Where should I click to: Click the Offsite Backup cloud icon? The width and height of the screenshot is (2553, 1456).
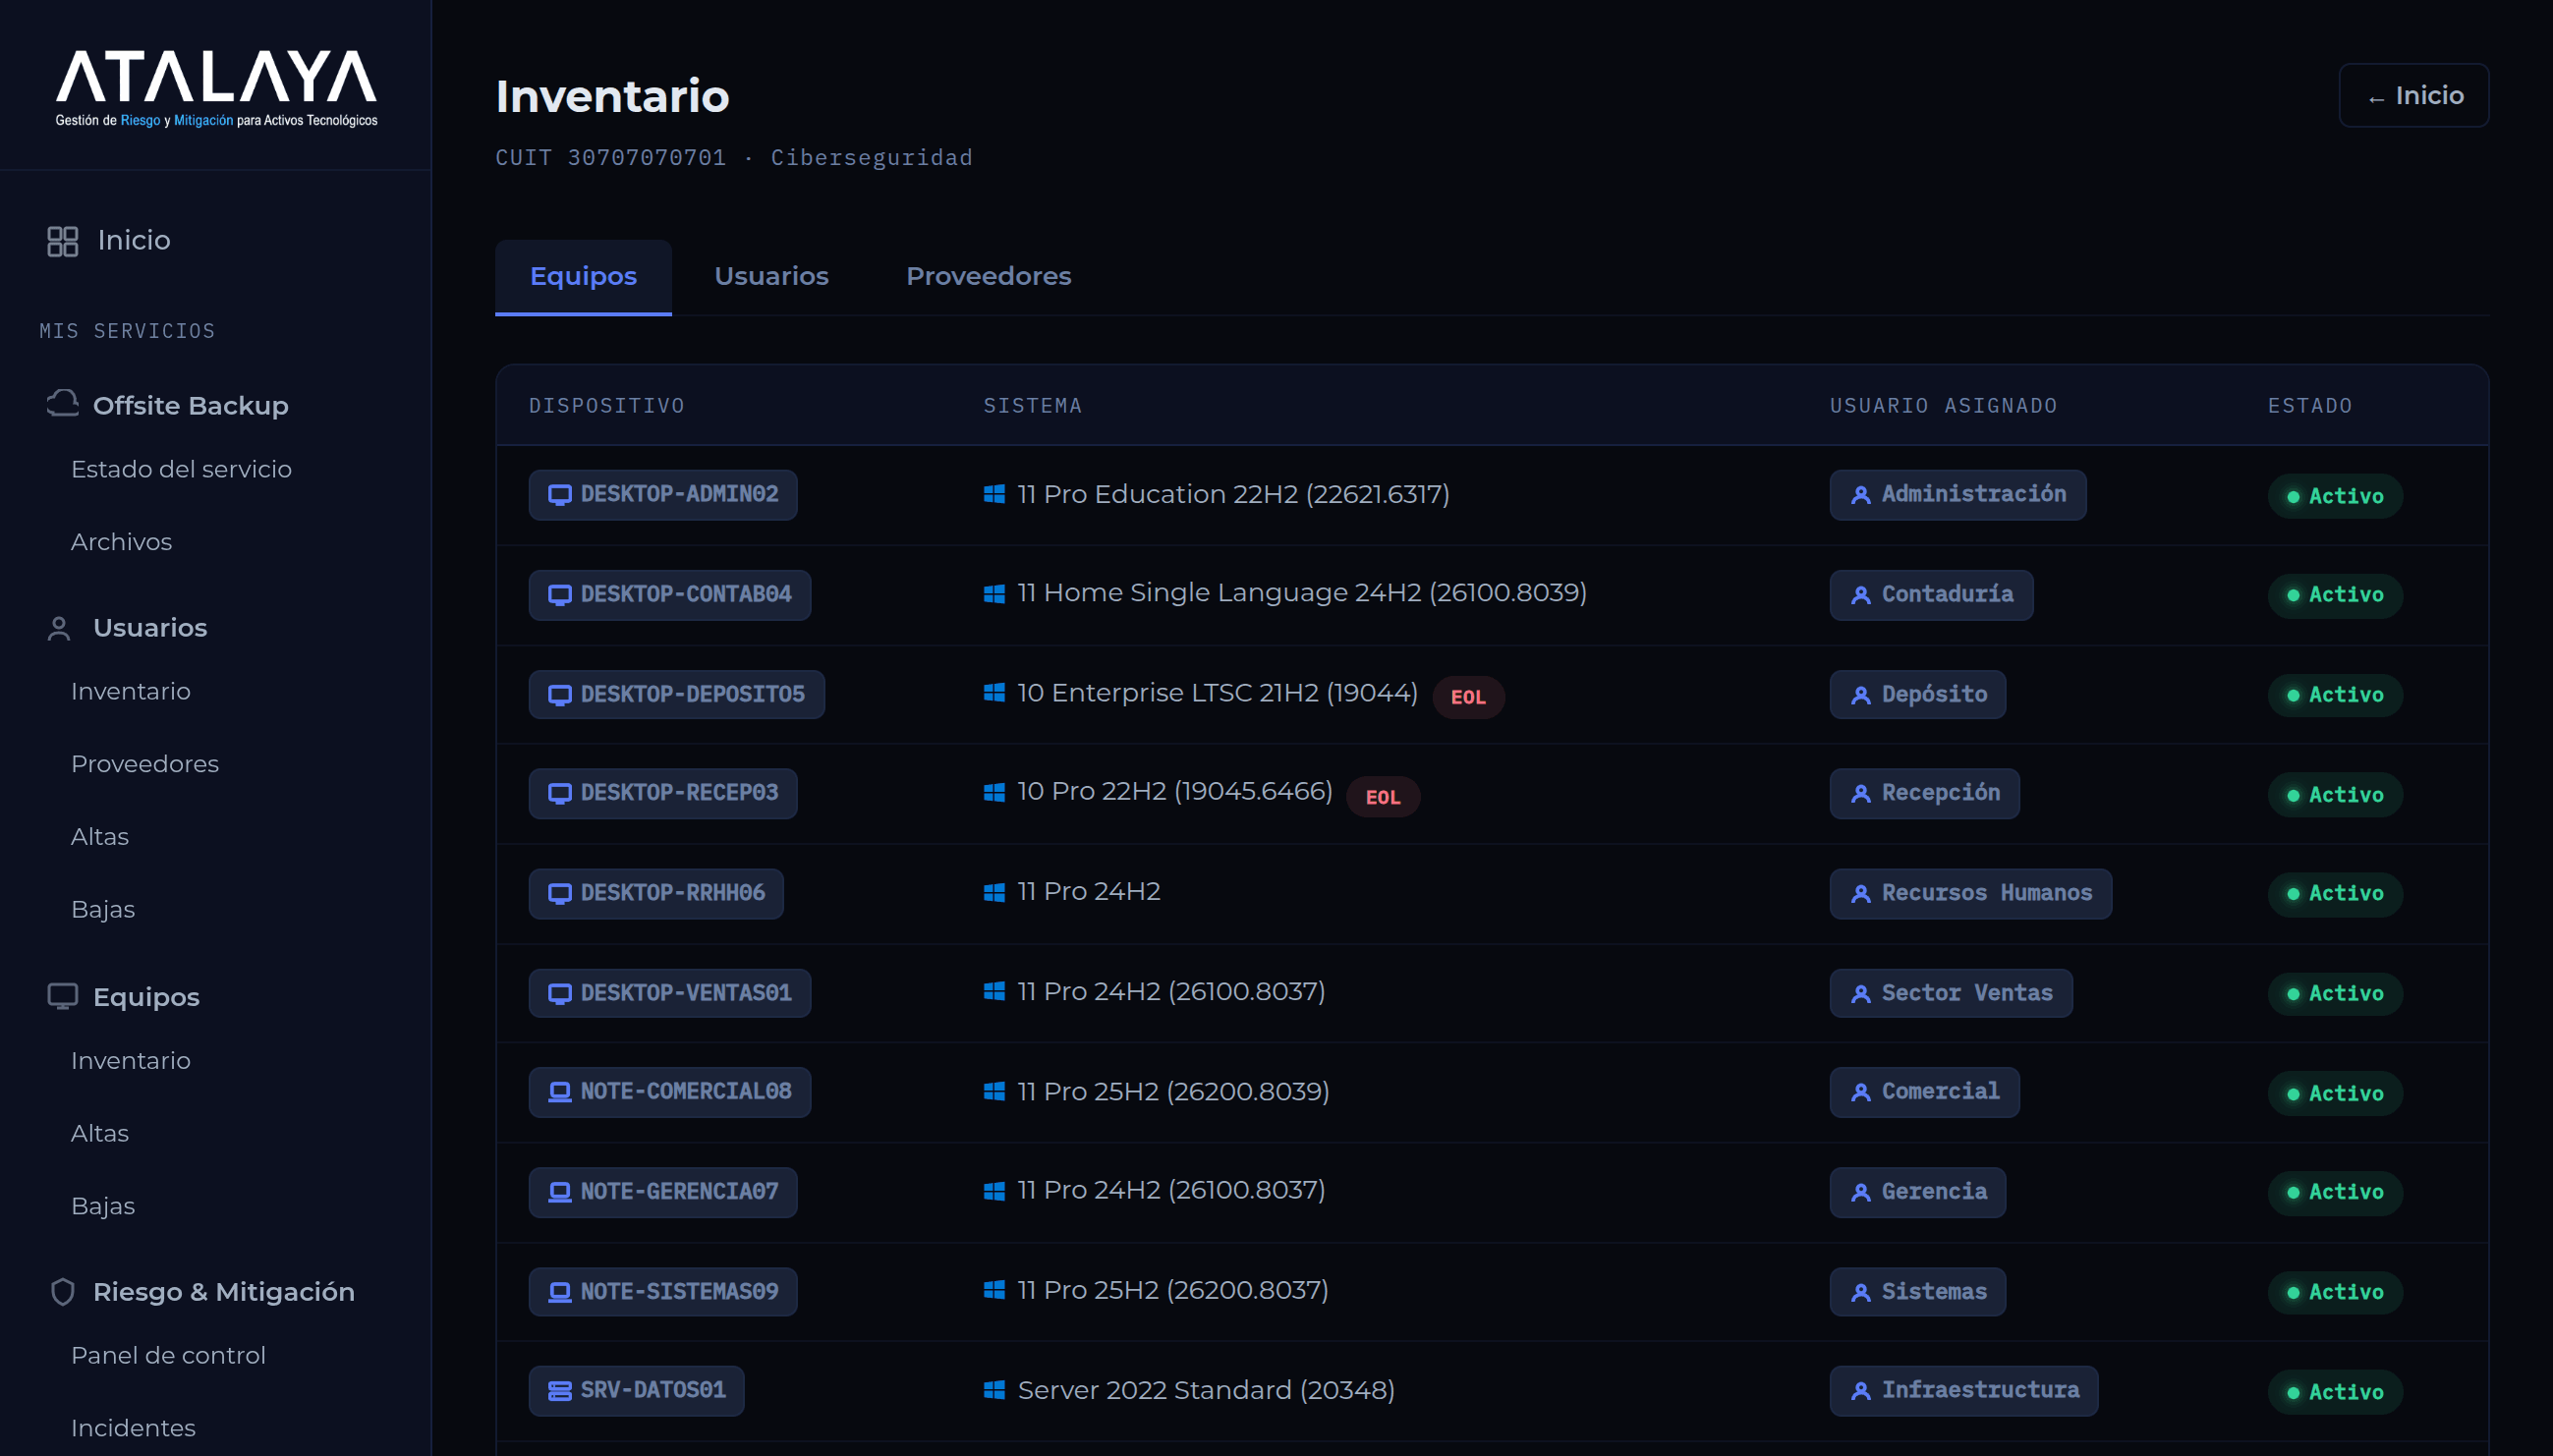click(62, 404)
